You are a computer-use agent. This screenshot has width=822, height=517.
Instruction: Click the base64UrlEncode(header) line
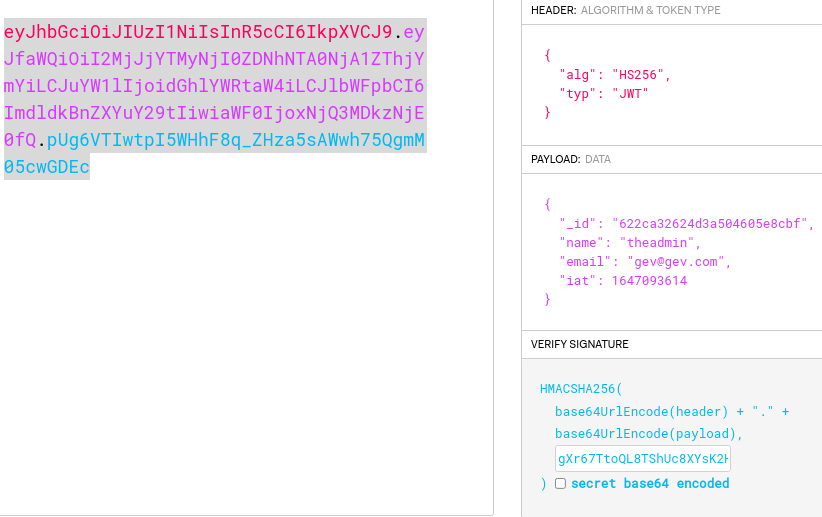point(672,412)
